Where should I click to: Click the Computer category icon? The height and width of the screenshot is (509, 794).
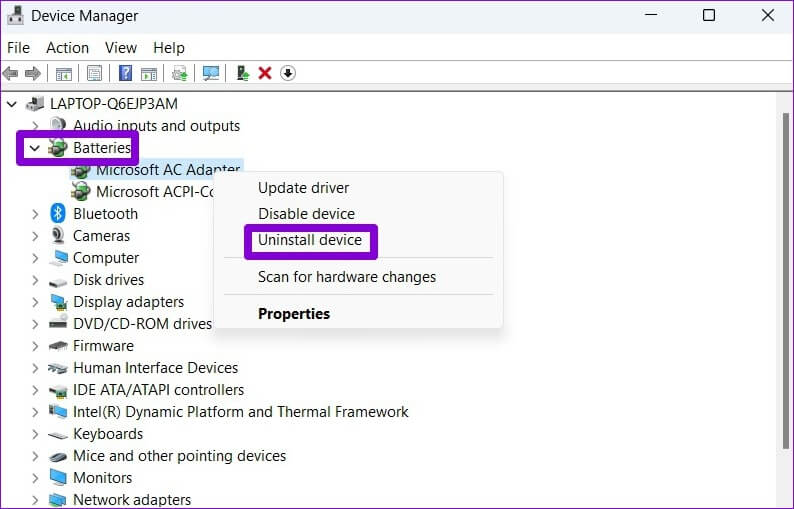58,257
